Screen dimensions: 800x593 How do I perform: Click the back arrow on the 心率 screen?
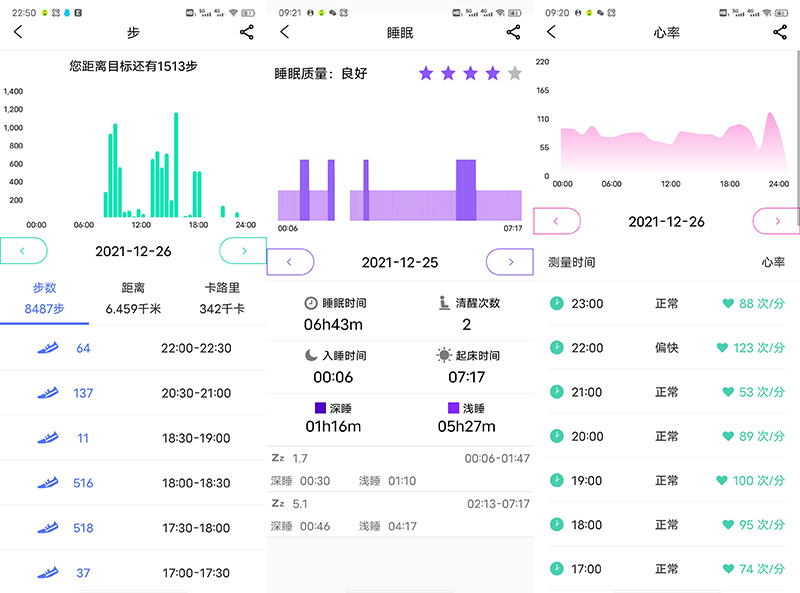550,33
